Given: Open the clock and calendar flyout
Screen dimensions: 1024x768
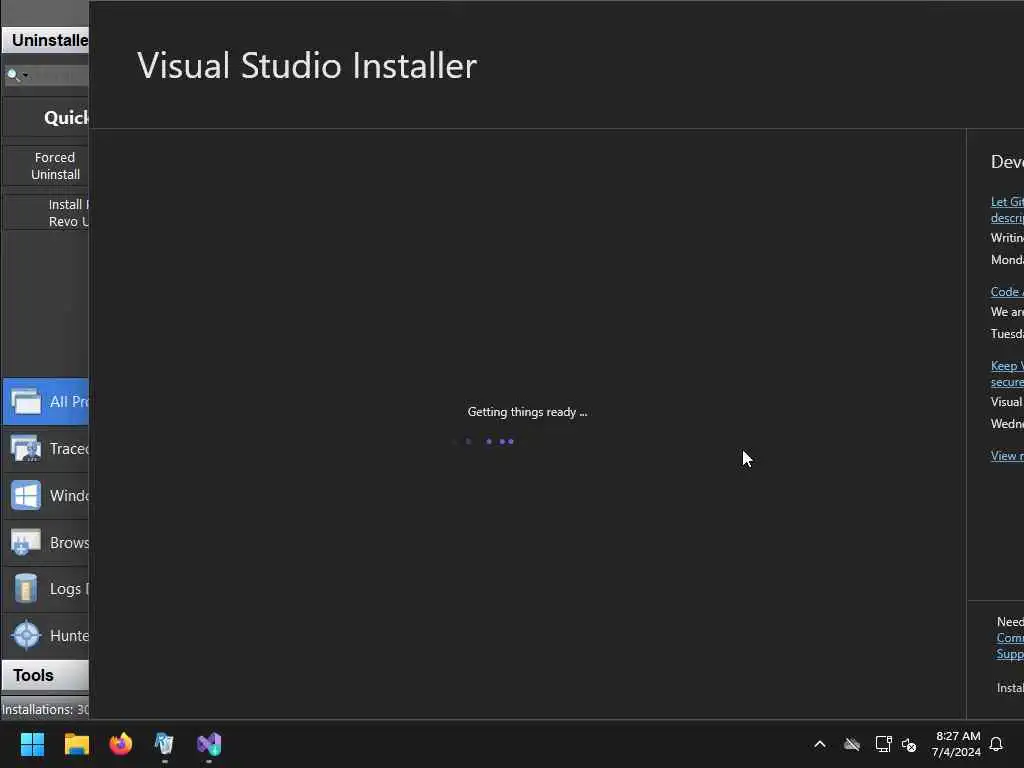Looking at the screenshot, I should pyautogui.click(x=957, y=744).
